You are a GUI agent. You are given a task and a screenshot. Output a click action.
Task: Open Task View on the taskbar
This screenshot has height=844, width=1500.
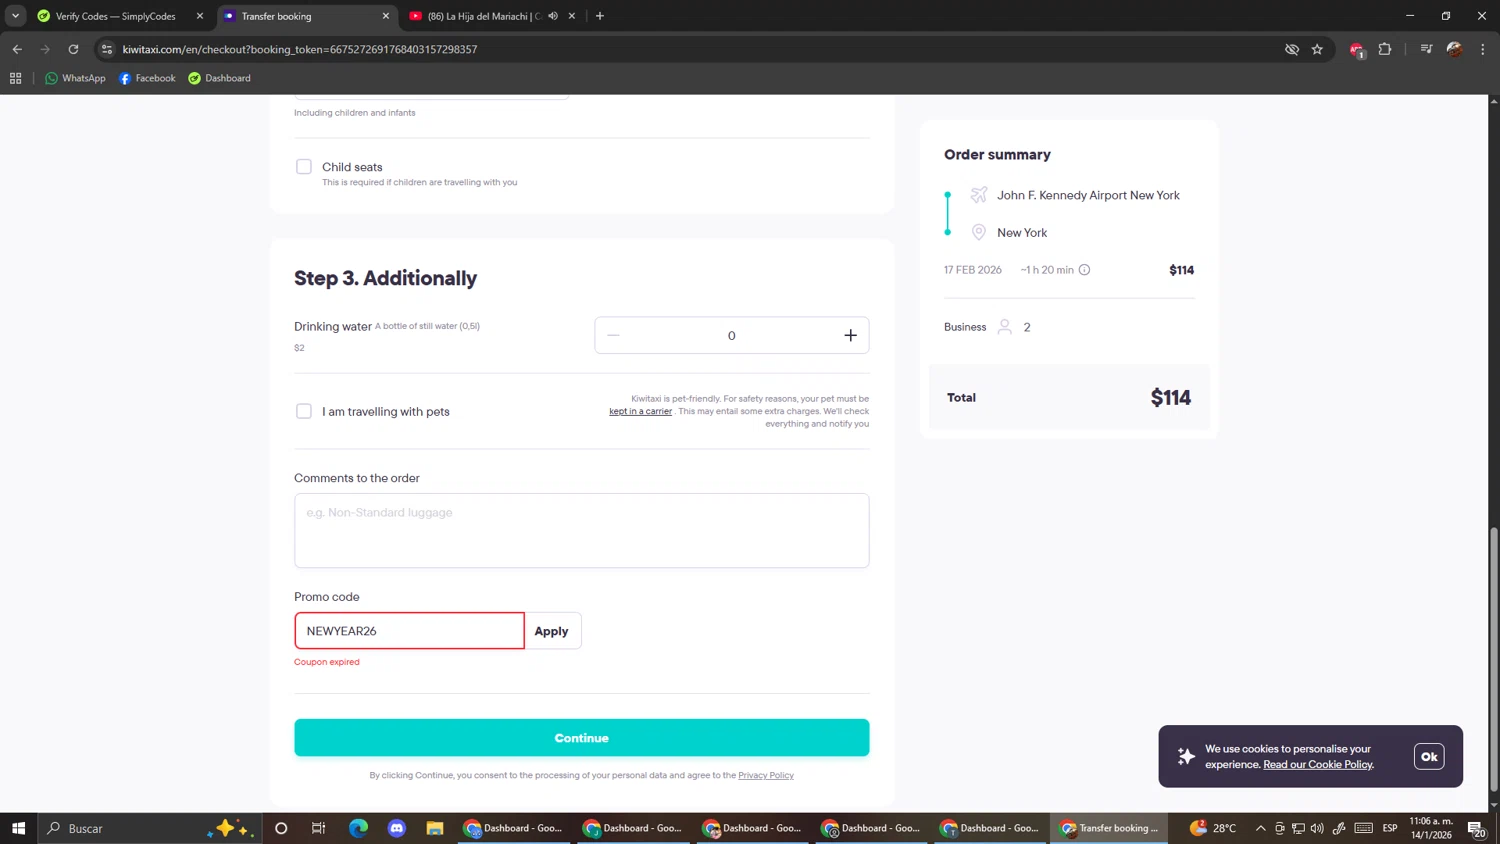point(319,828)
